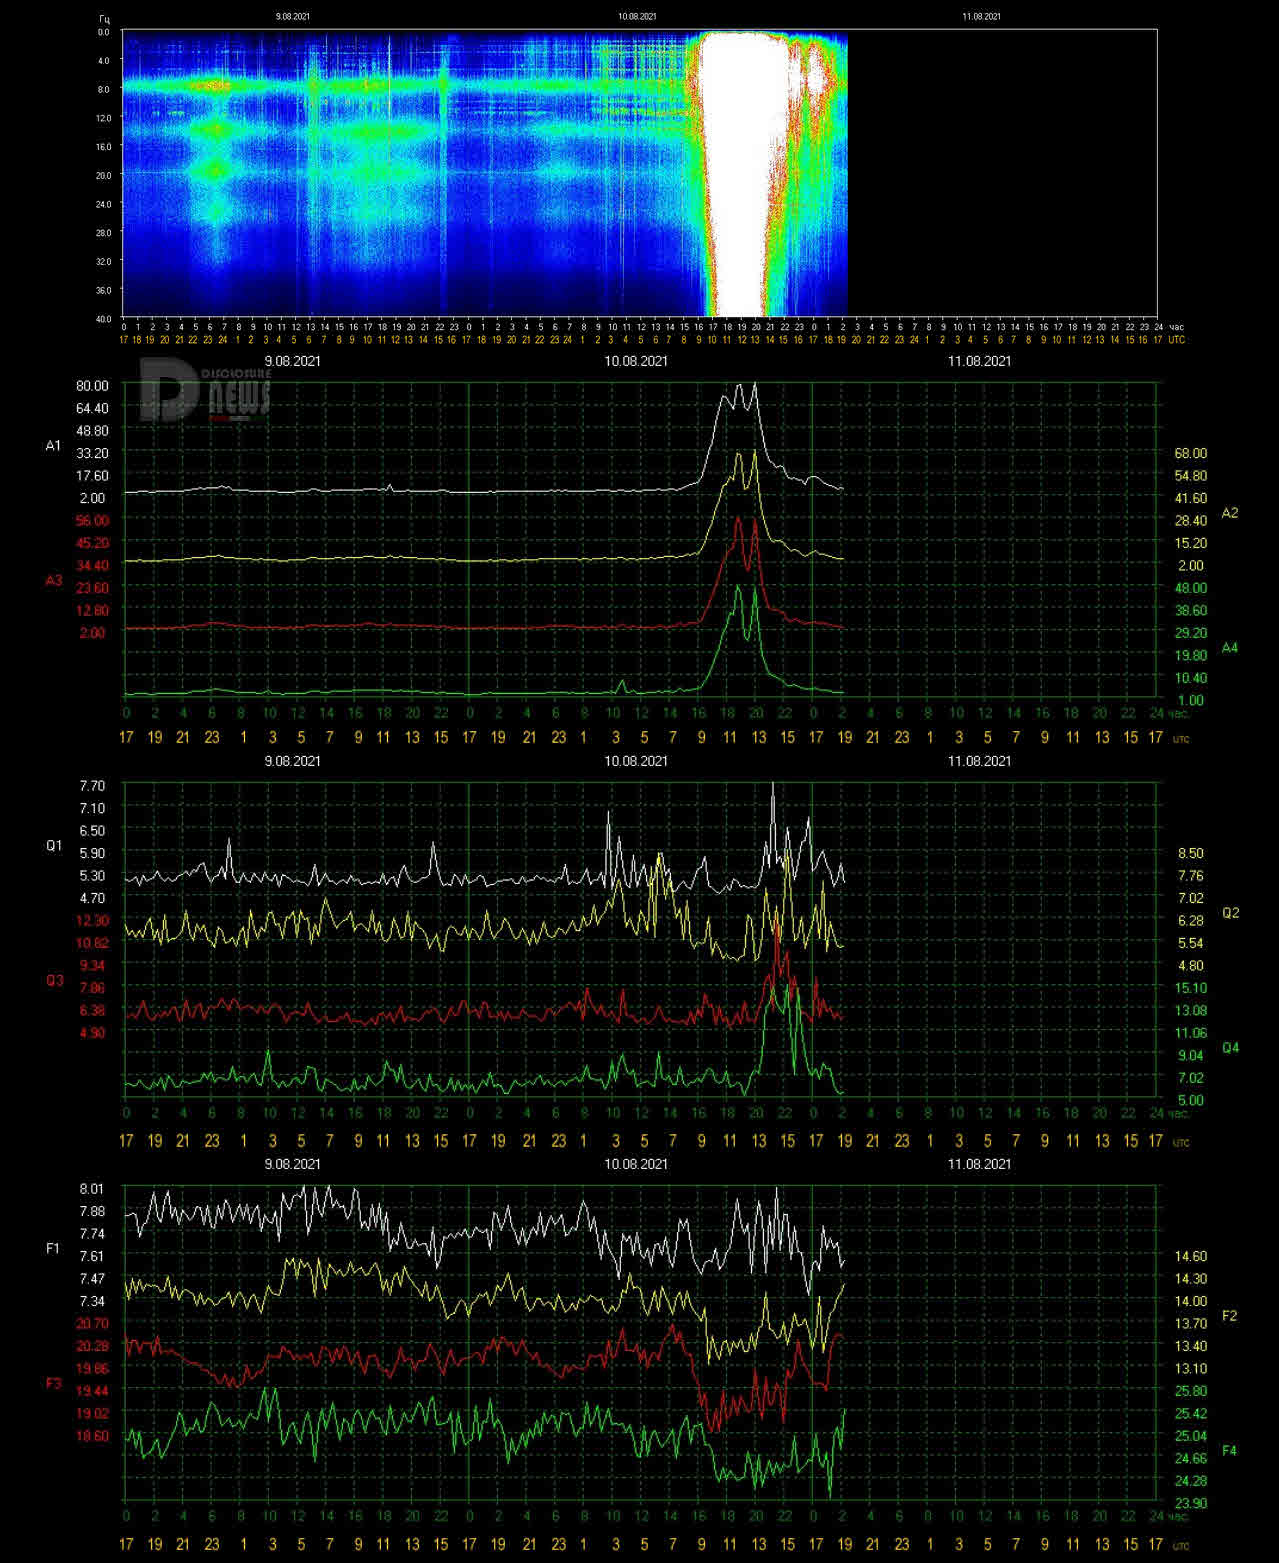Click the 40.0 value on the spectrogram frequency axis

(x=103, y=318)
